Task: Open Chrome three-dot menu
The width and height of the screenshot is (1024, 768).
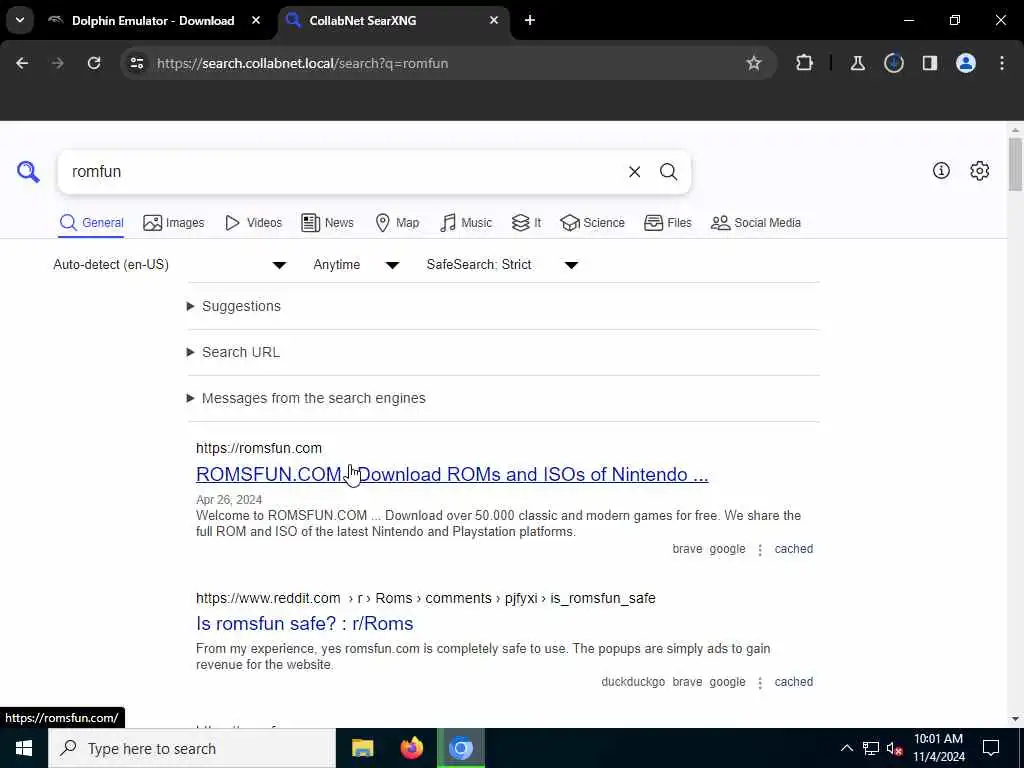Action: tap(1002, 63)
